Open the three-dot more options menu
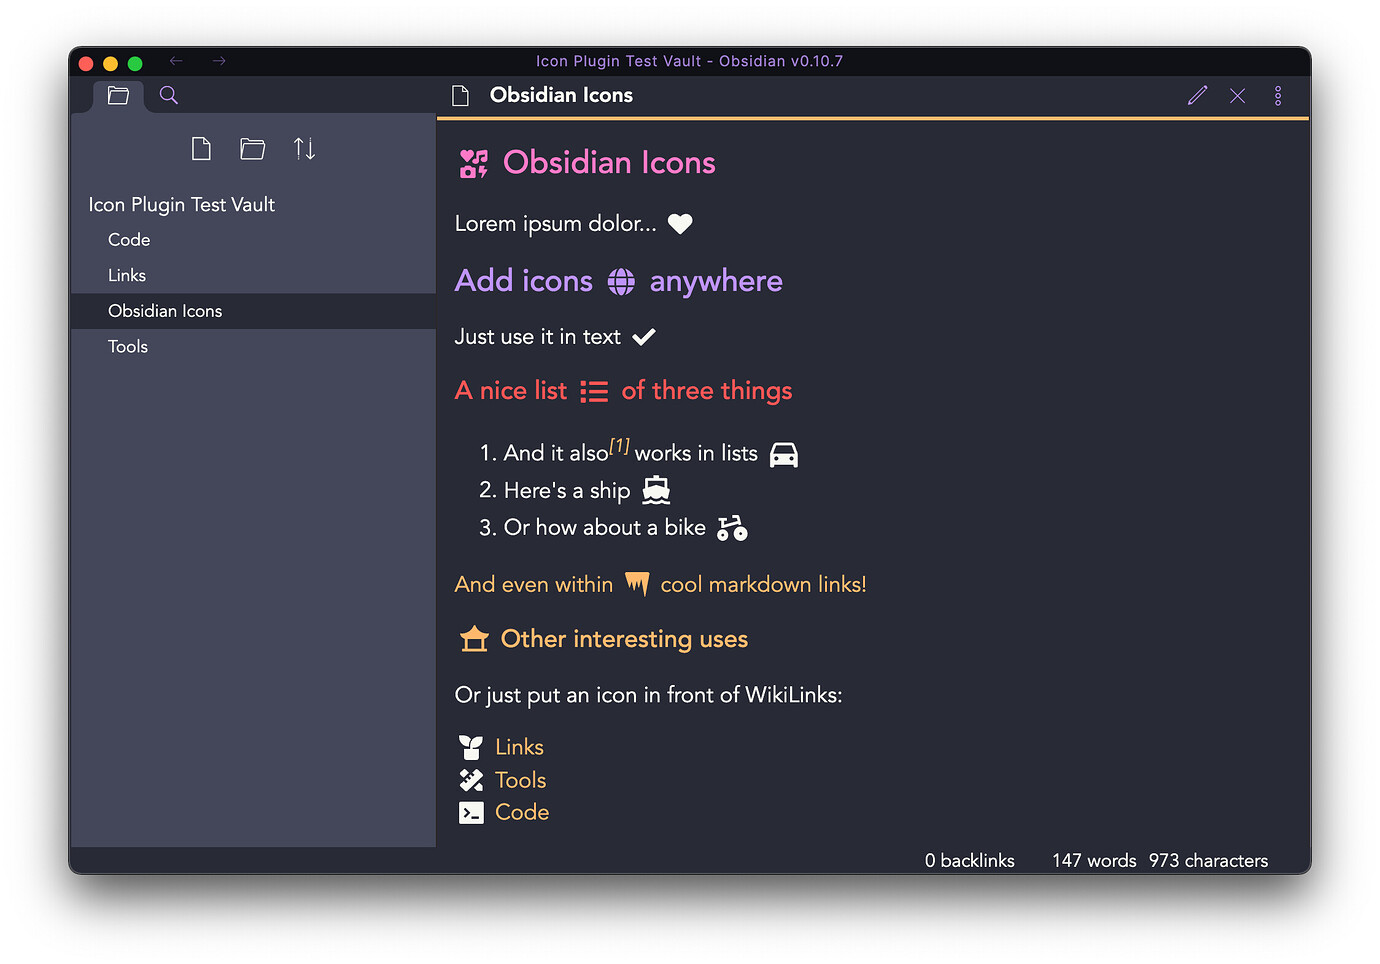1380x964 pixels. (1277, 95)
